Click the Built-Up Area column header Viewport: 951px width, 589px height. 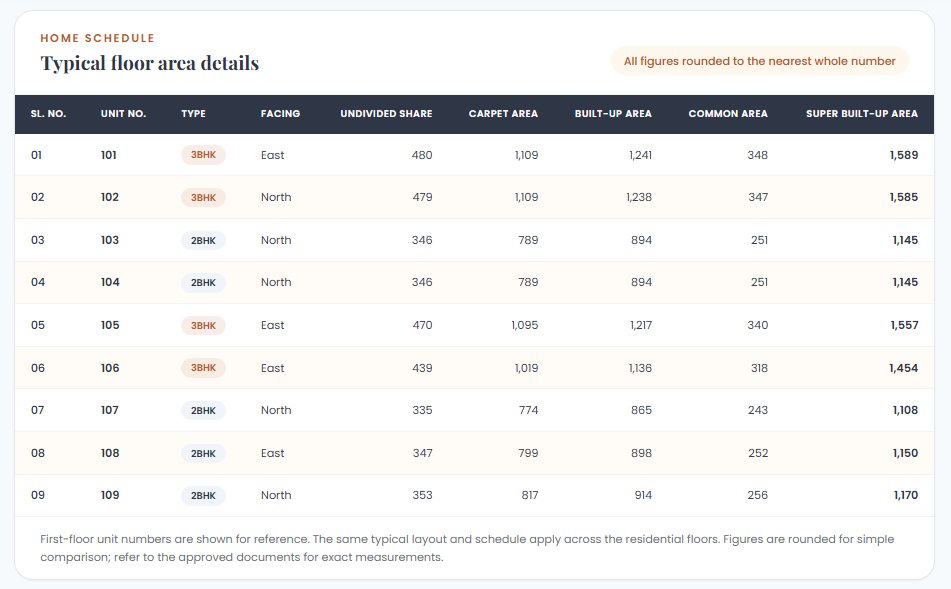coord(613,113)
